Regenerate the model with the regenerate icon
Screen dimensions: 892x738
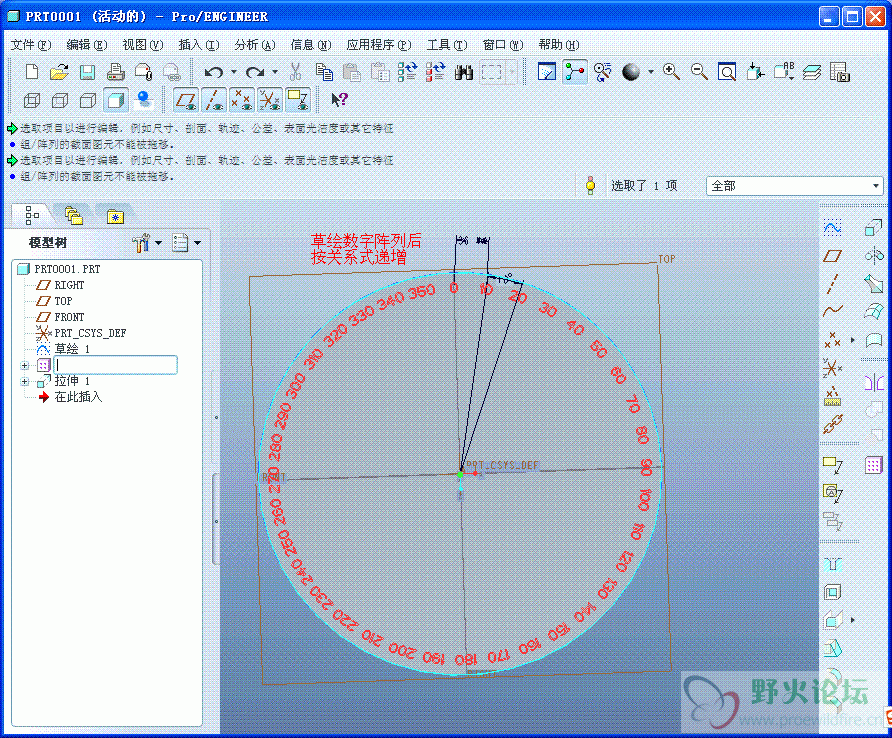[407, 72]
